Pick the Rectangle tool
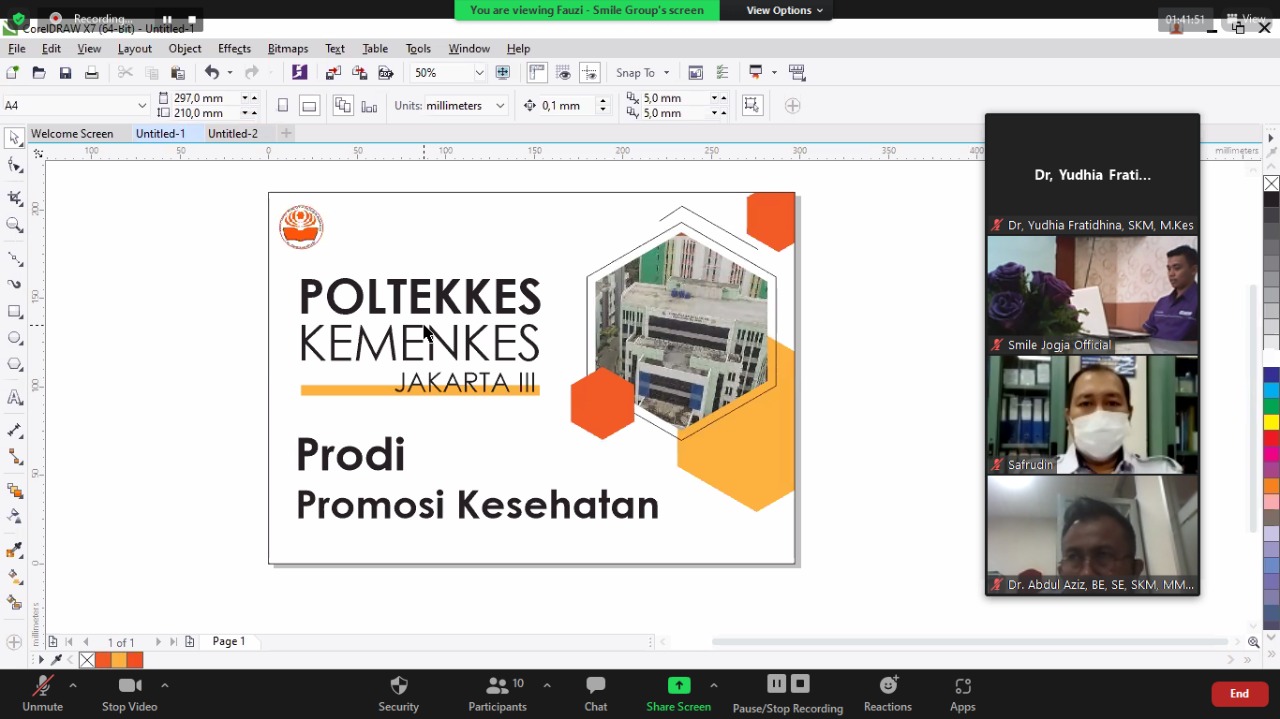The image size is (1280, 719). (14, 312)
